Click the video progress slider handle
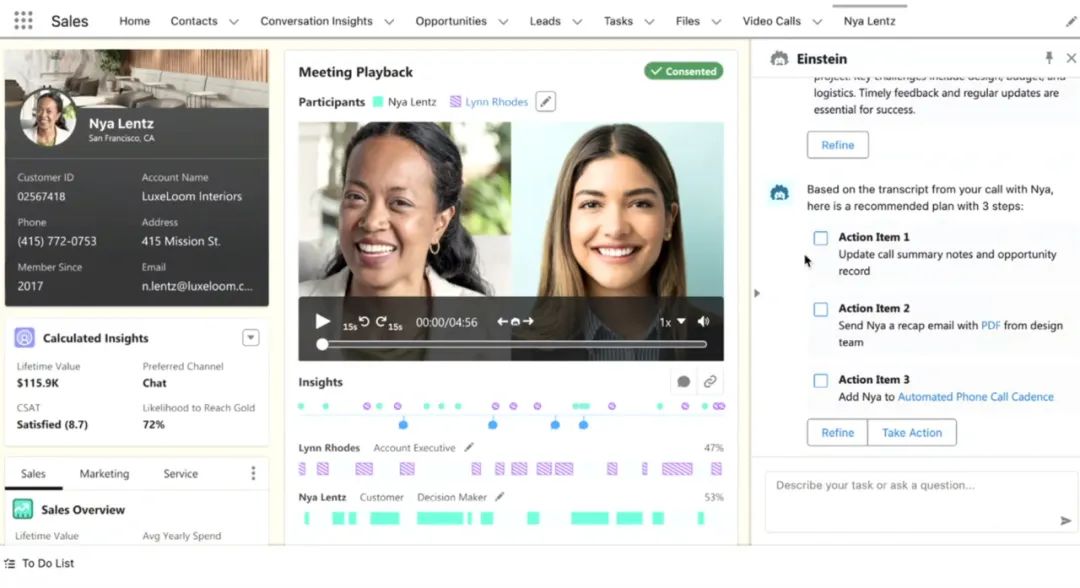Image resolution: width=1080 pixels, height=588 pixels. coord(322,344)
